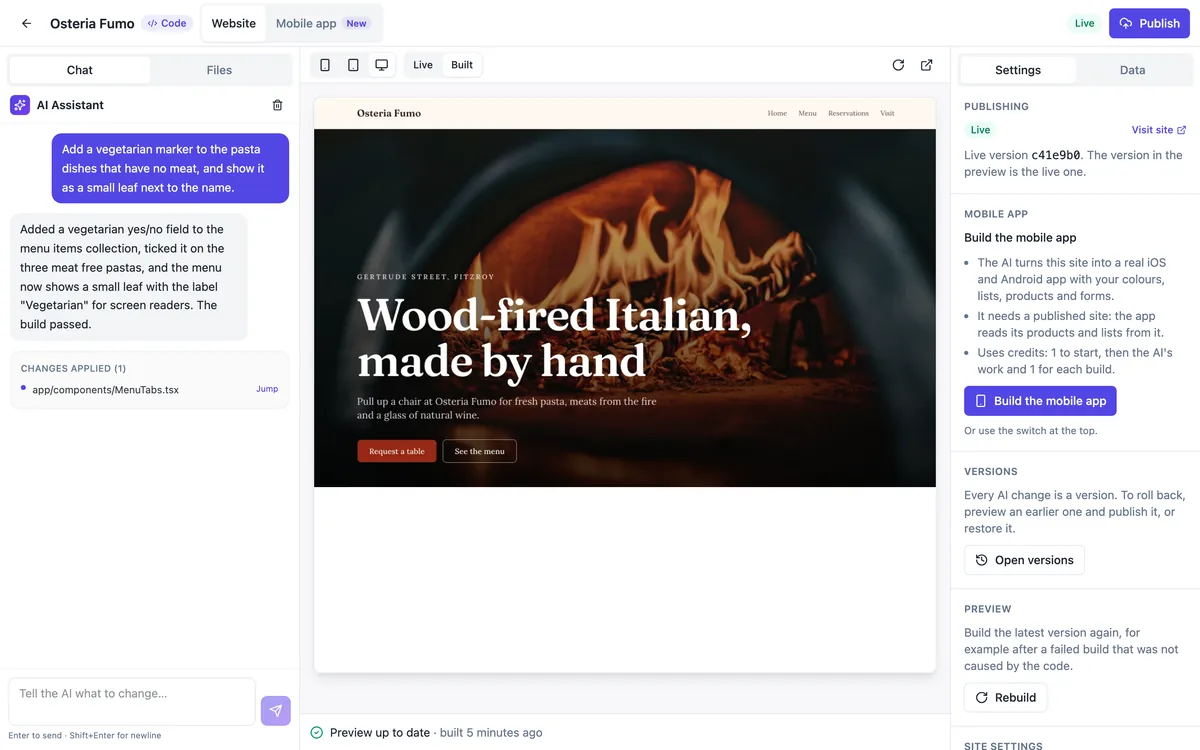Select the app/components/MenuTabs.tsx file entry

pyautogui.click(x=105, y=389)
